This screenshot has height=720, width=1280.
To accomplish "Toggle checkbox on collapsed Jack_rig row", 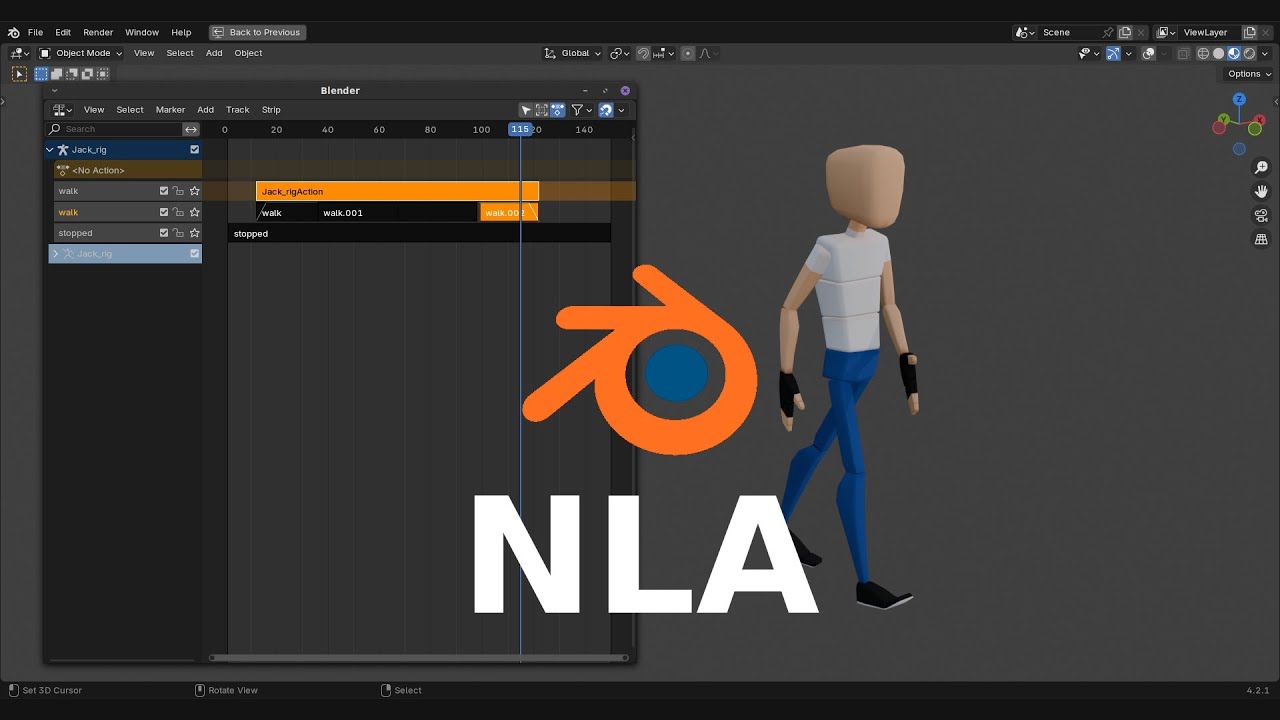I will click(x=194, y=254).
